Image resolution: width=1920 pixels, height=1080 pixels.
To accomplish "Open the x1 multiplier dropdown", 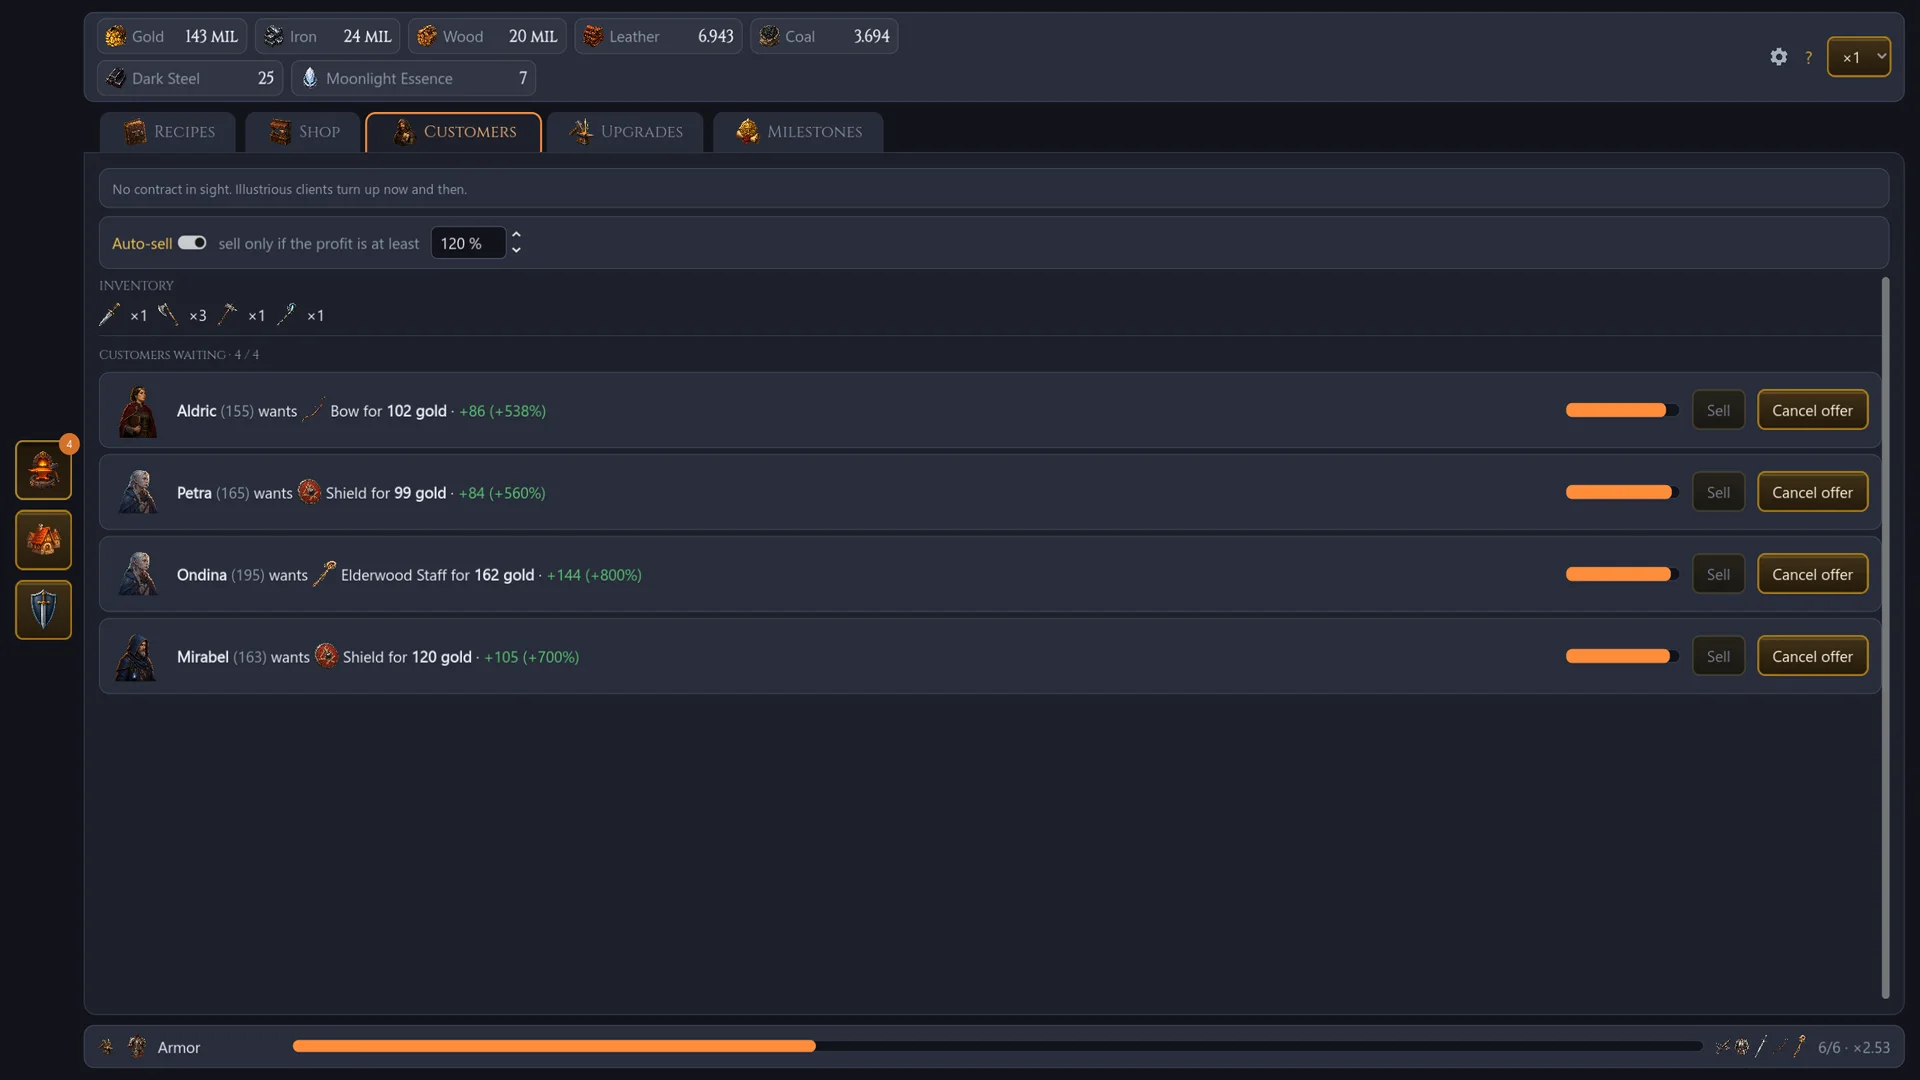I will [1858, 57].
